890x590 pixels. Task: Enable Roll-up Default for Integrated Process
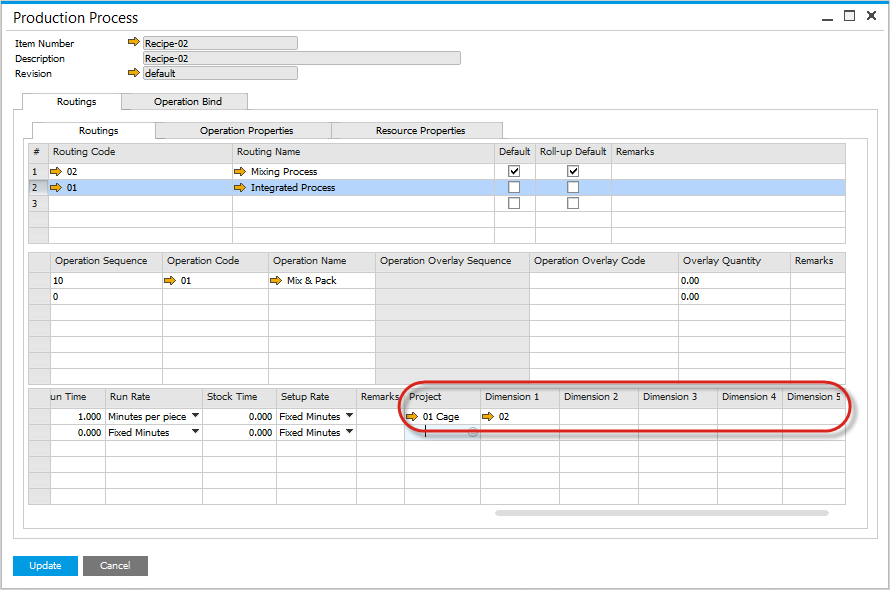573,188
